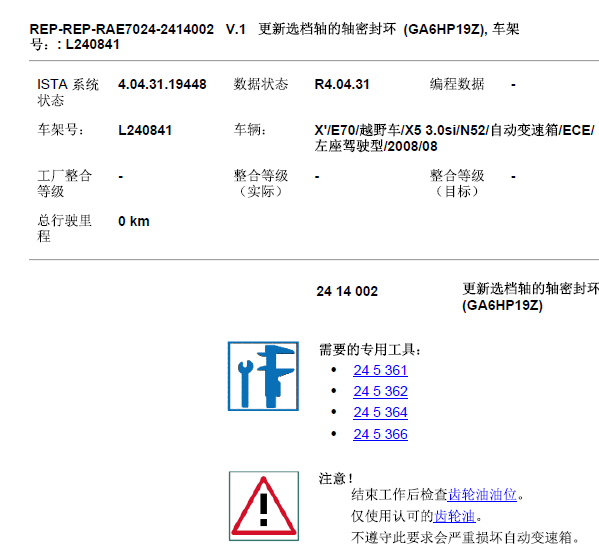Select the (GA6HP19Z) text under repair title

[x=502, y=305]
